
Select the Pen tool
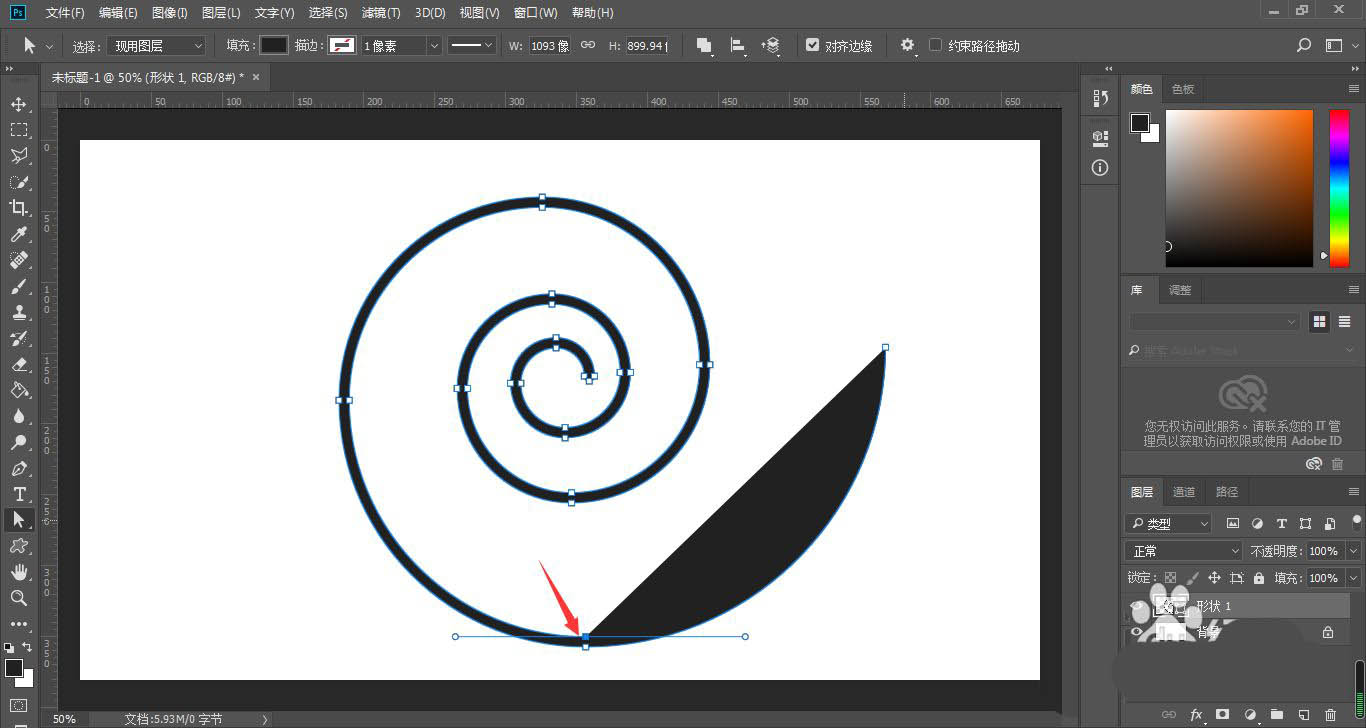tap(18, 469)
